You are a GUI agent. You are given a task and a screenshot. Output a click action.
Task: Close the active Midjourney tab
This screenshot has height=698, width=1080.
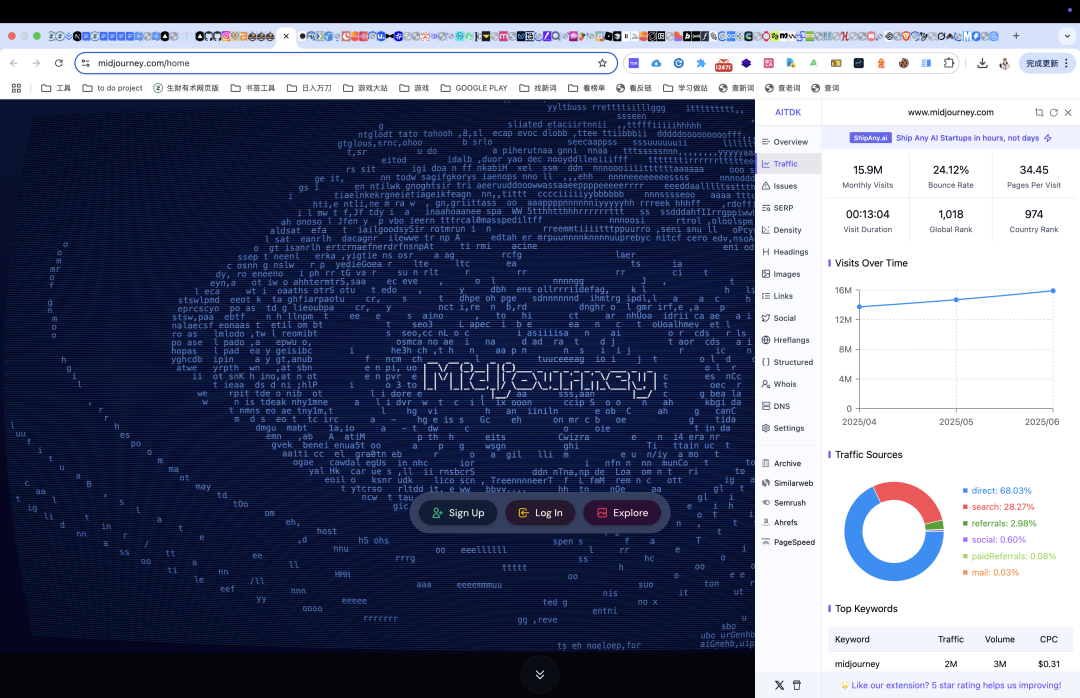coord(287,36)
